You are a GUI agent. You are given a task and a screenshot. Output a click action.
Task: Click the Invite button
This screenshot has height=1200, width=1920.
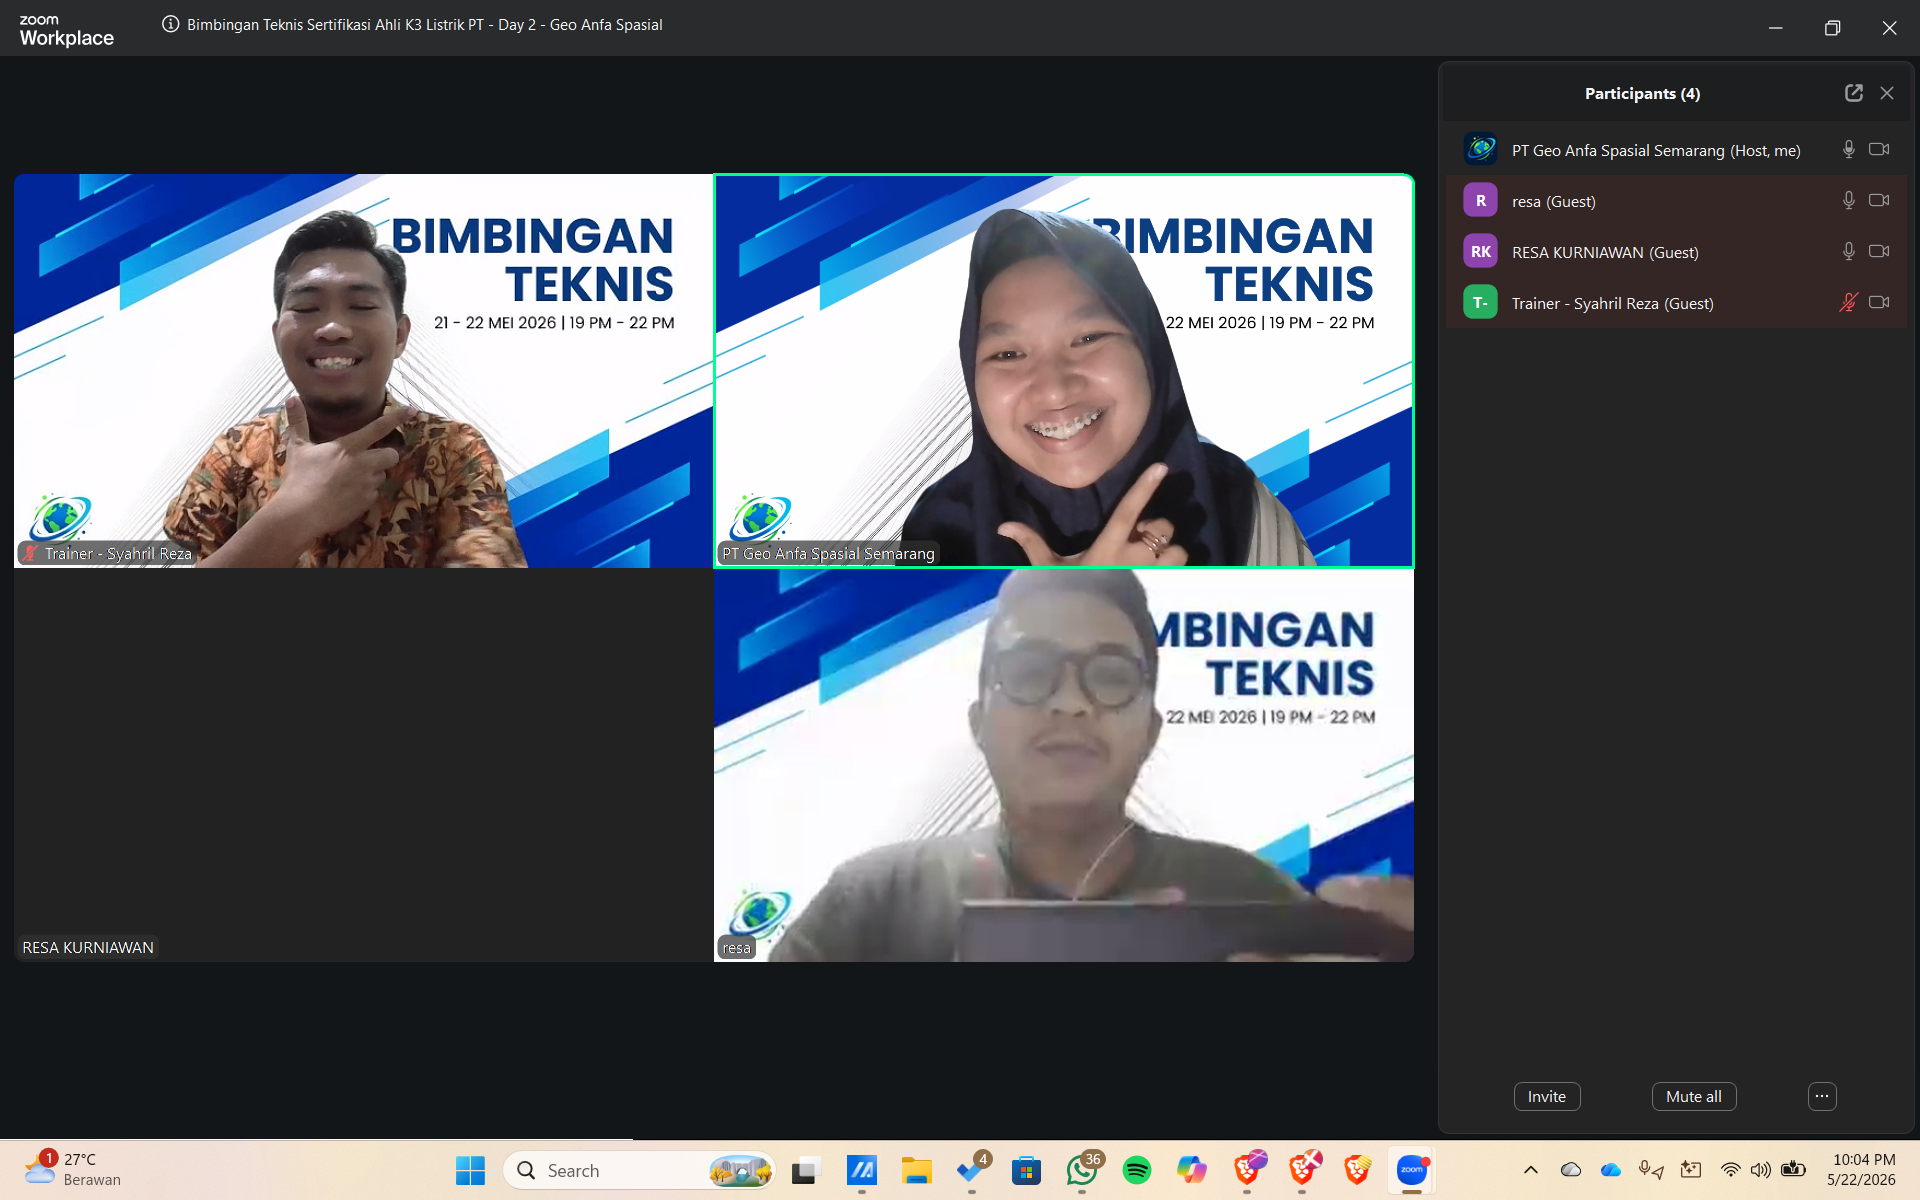pos(1546,1096)
